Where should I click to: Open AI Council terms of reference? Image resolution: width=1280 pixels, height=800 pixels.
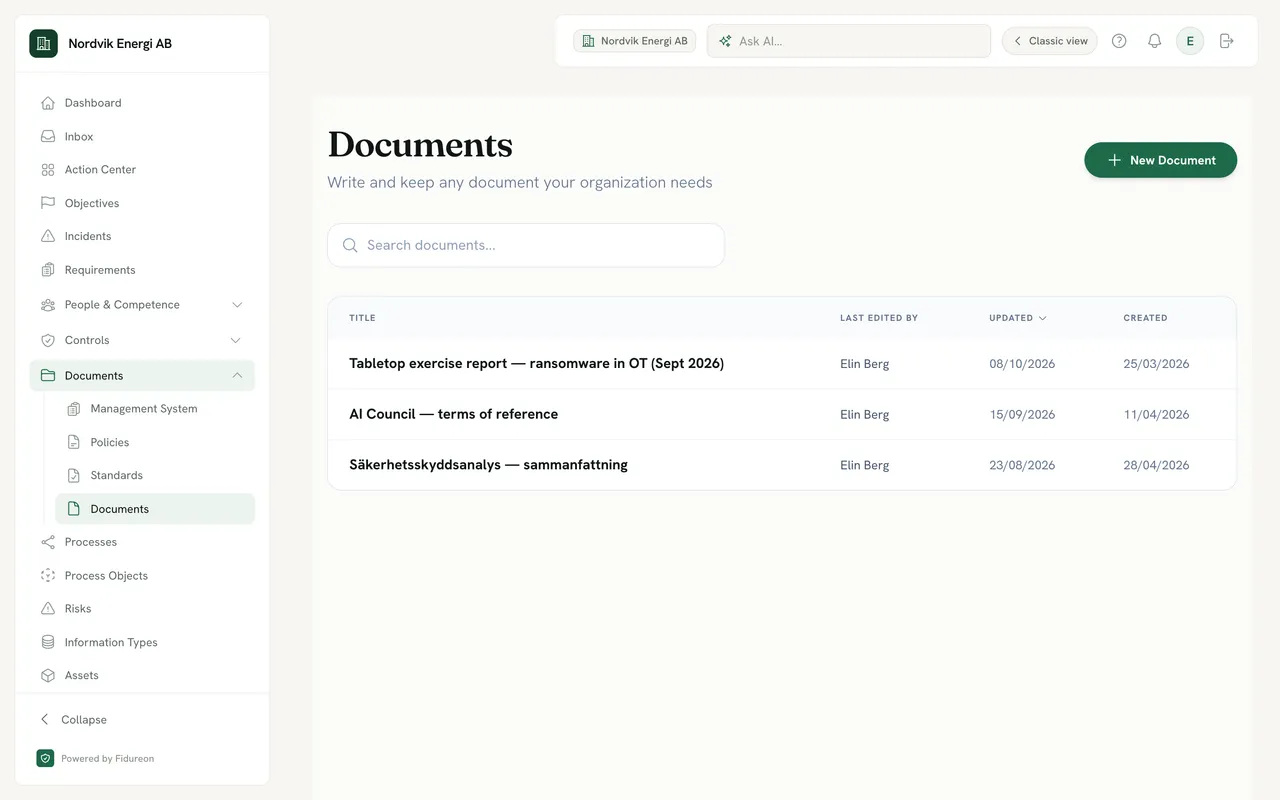tap(453, 414)
